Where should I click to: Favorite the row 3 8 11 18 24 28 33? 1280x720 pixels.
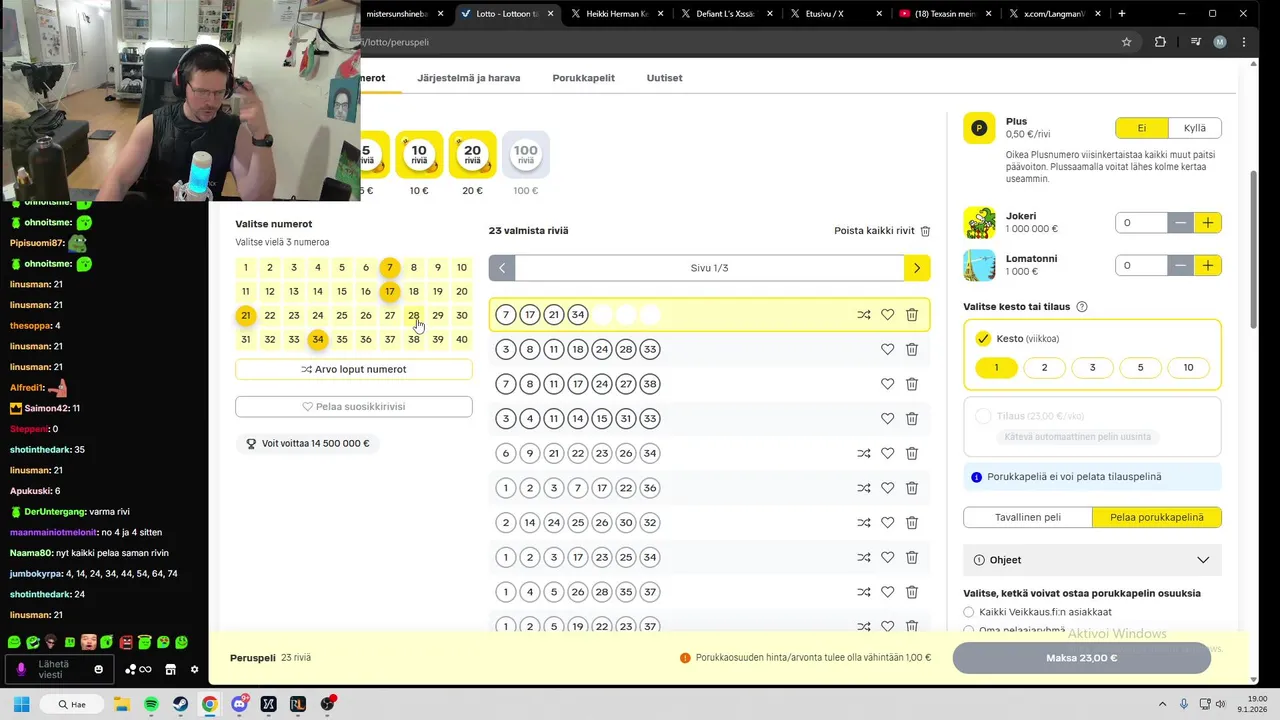click(887, 349)
